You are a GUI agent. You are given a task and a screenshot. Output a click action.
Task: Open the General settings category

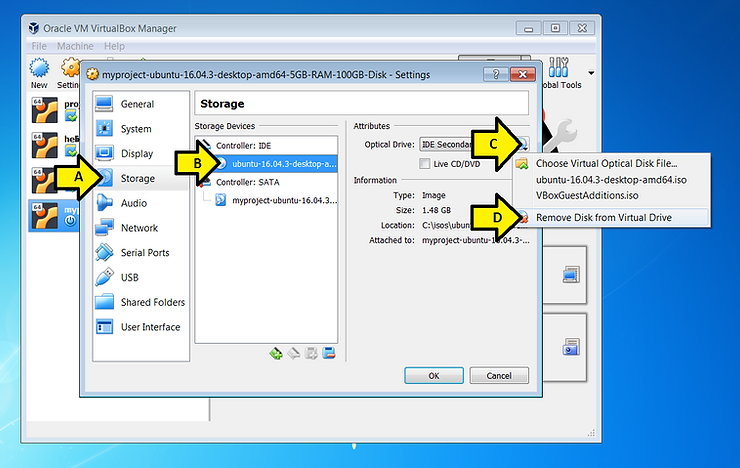pyautogui.click(x=141, y=104)
